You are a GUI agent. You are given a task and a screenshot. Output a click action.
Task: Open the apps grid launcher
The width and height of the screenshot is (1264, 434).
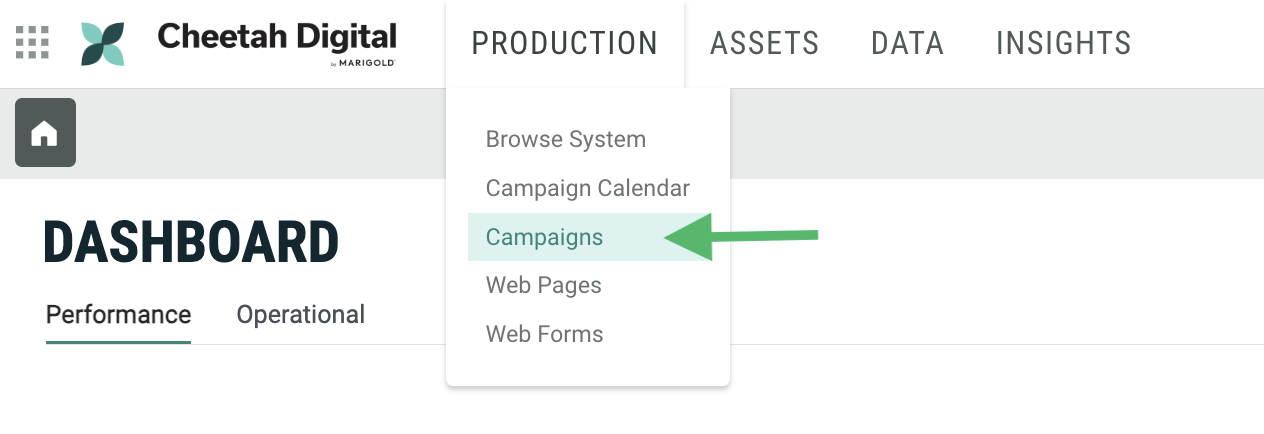tap(33, 43)
